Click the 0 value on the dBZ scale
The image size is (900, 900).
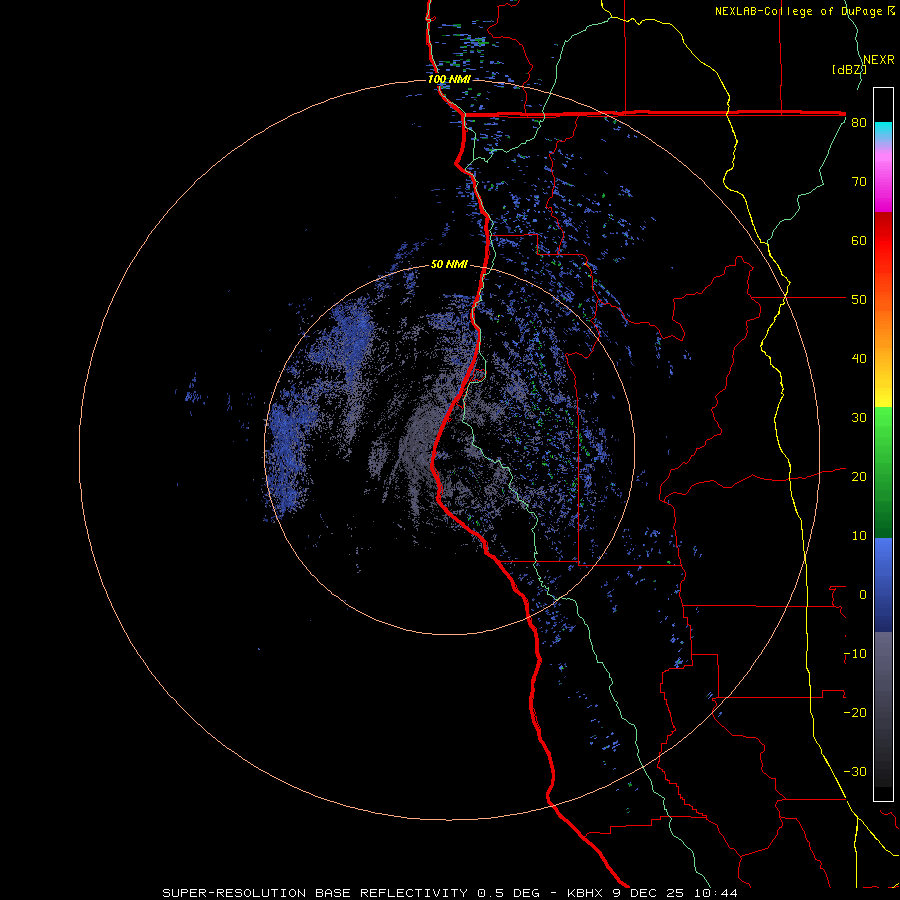tap(863, 595)
